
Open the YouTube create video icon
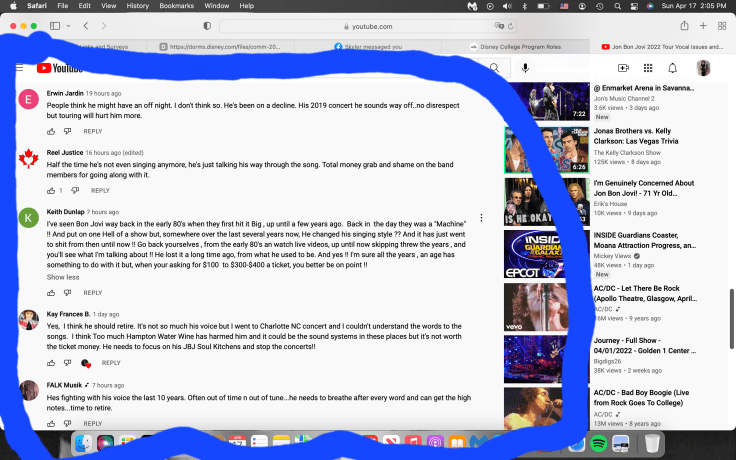[x=623, y=68]
